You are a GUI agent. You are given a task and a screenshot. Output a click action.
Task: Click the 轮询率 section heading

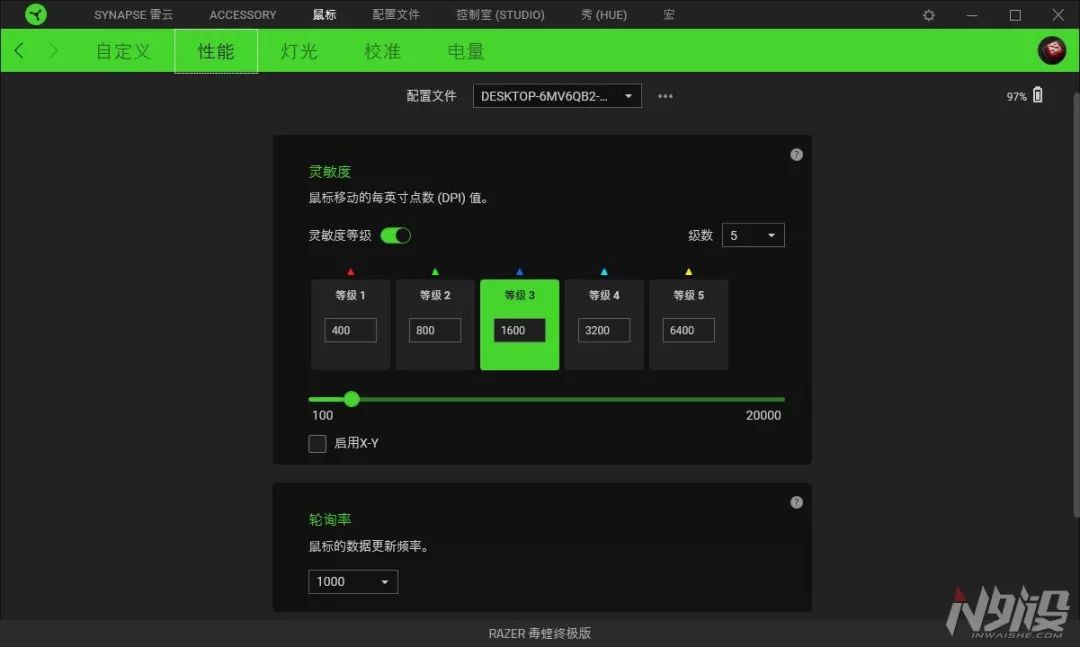(x=330, y=520)
